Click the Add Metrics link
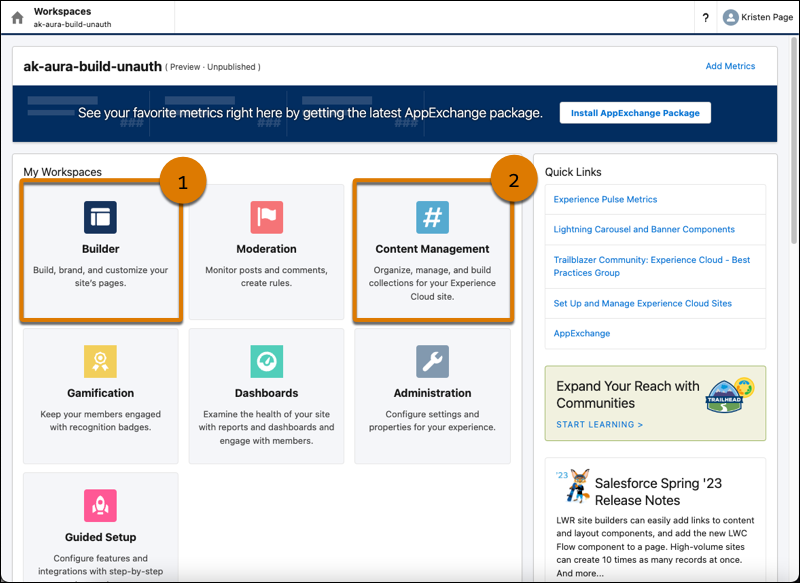The image size is (800, 583). click(730, 66)
